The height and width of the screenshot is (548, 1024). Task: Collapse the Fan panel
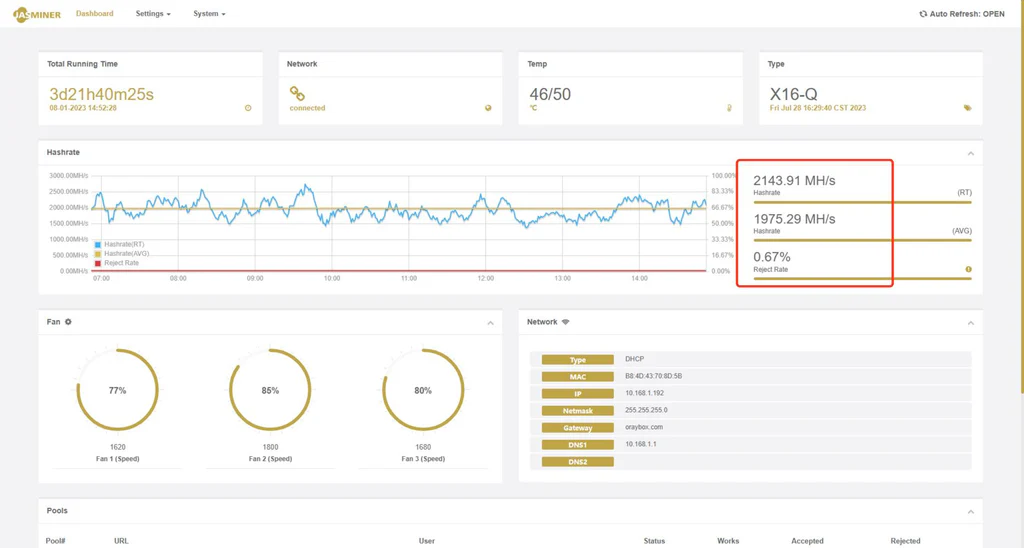point(490,323)
